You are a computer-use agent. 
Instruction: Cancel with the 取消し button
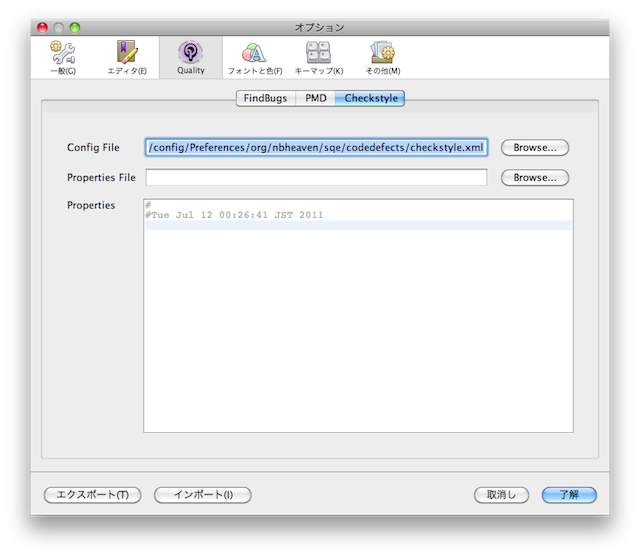point(501,495)
